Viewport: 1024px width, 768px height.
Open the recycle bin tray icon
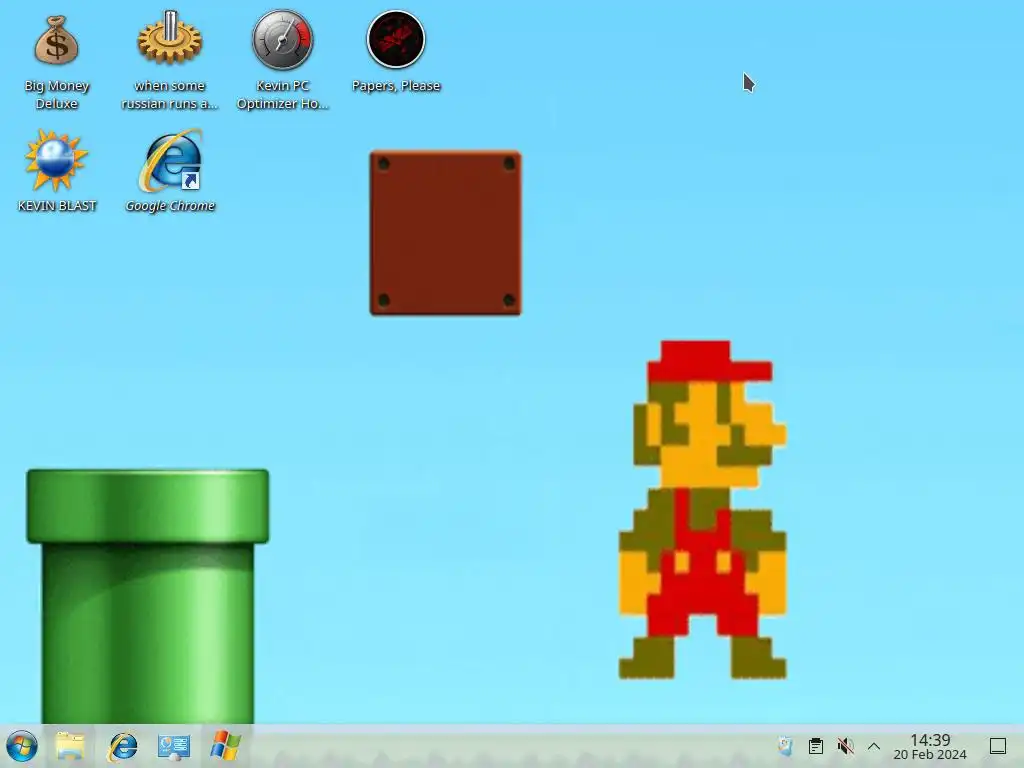785,746
